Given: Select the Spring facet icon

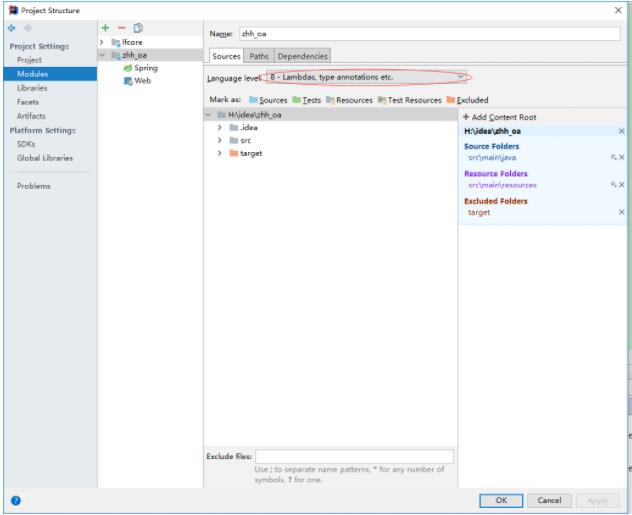Looking at the screenshot, I should point(128,68).
